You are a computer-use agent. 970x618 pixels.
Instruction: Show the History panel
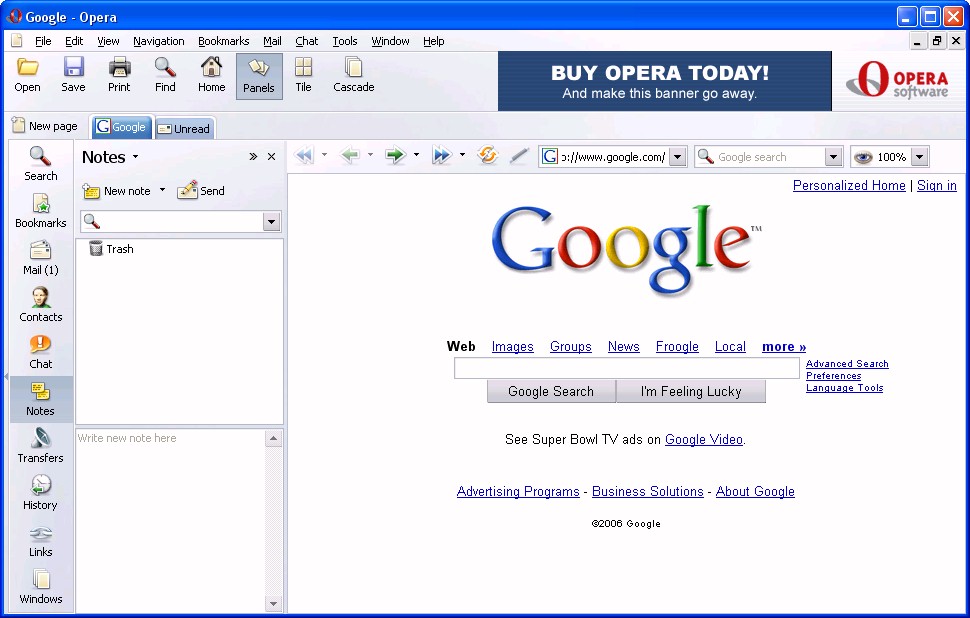tap(41, 492)
